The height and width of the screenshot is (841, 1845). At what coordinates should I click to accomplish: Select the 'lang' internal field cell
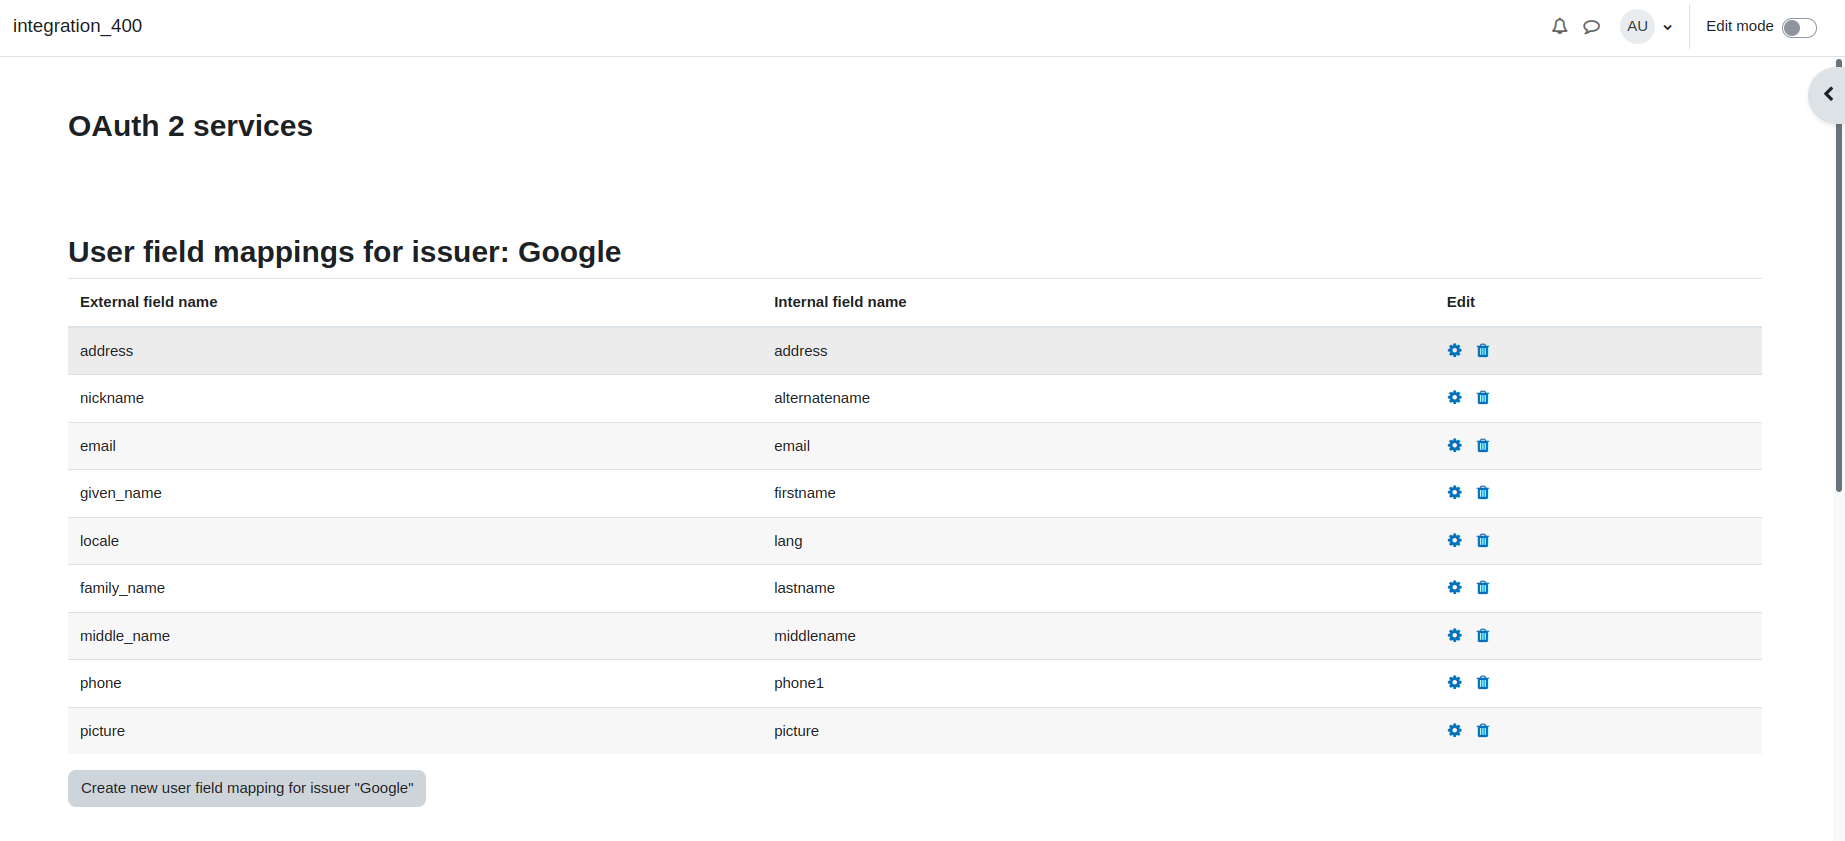(1098, 541)
